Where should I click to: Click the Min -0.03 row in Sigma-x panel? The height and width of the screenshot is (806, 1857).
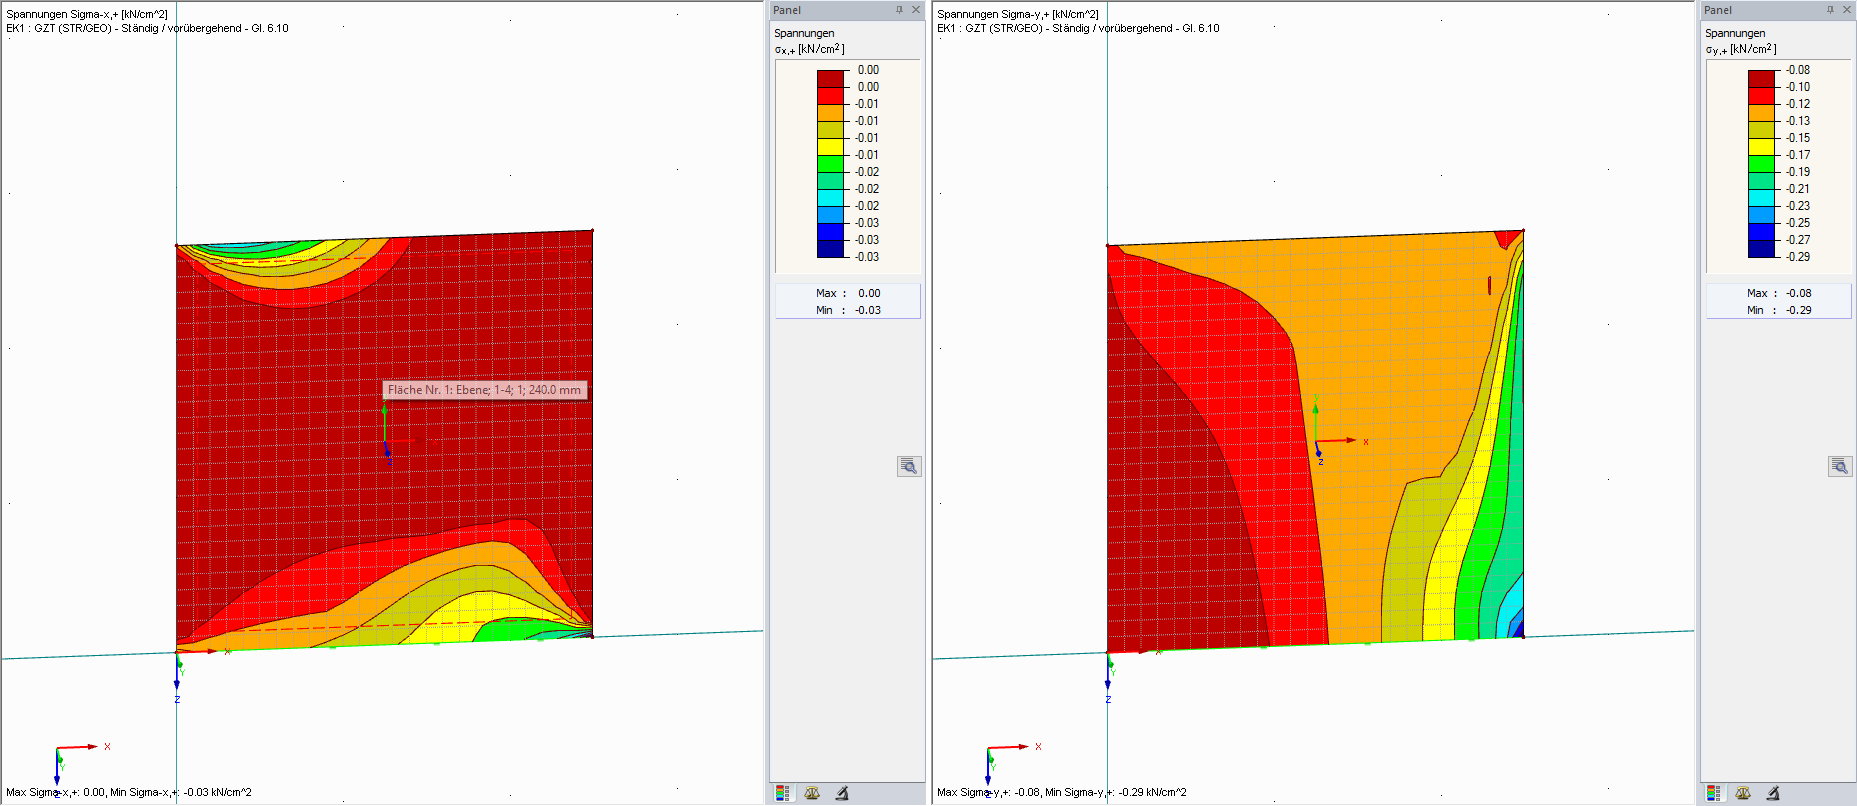point(848,310)
